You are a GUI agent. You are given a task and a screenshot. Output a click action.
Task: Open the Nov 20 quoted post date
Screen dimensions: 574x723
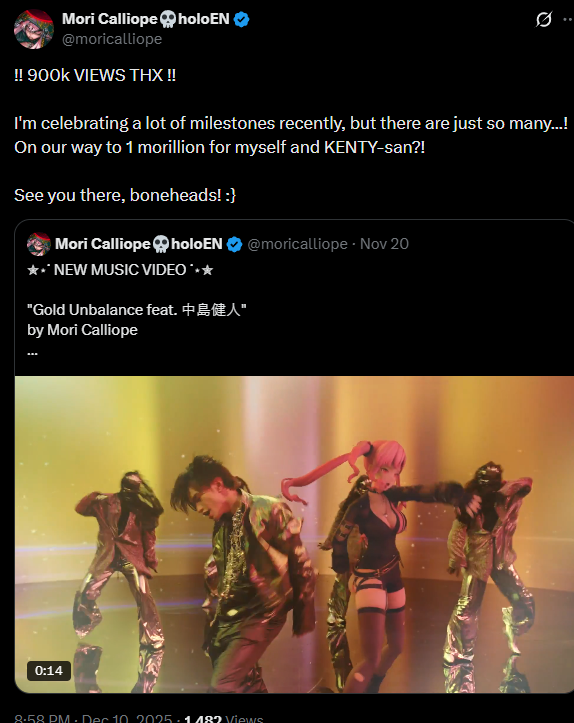[x=384, y=244]
